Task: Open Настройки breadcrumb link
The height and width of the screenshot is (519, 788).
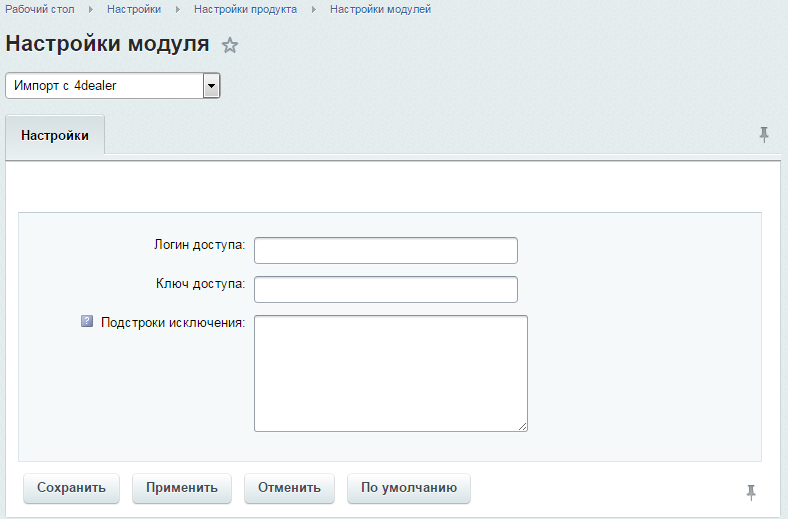Action: 134,9
